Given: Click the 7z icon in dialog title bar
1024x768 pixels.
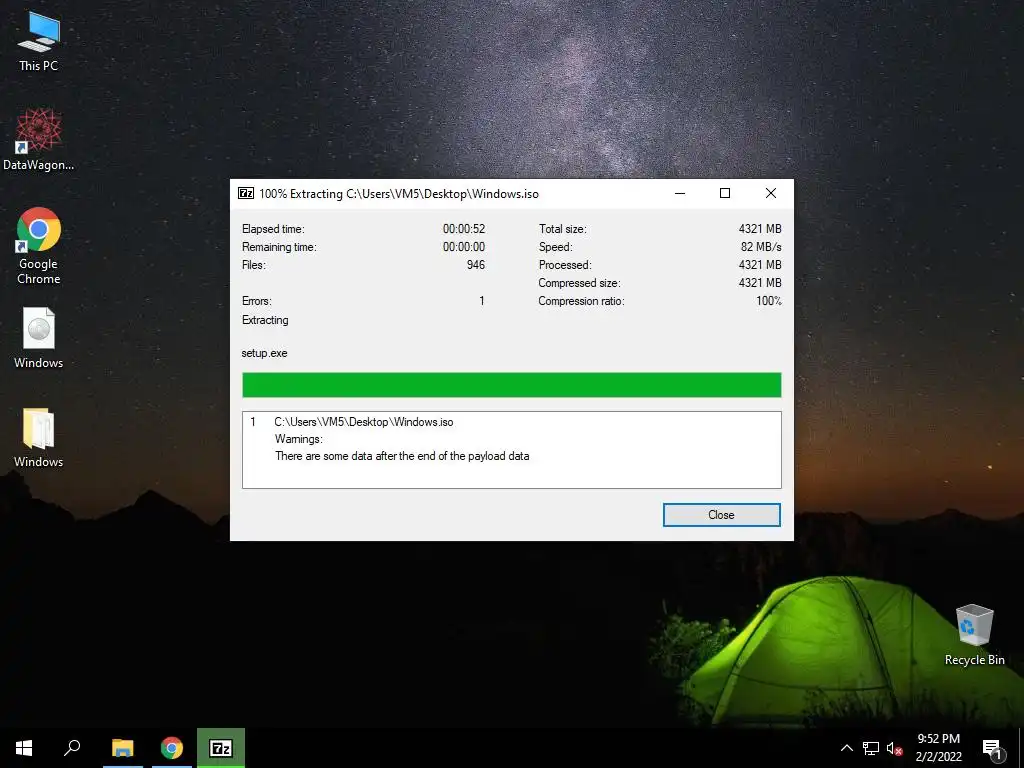Looking at the screenshot, I should coord(246,193).
